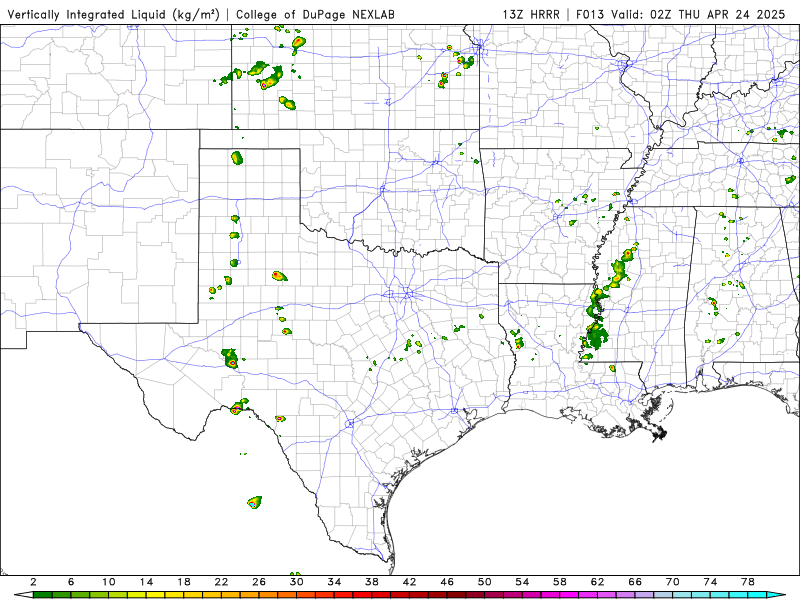Click the cyan arrow at colorbar's high end
Screen dimensions: 800x600
tap(776, 595)
